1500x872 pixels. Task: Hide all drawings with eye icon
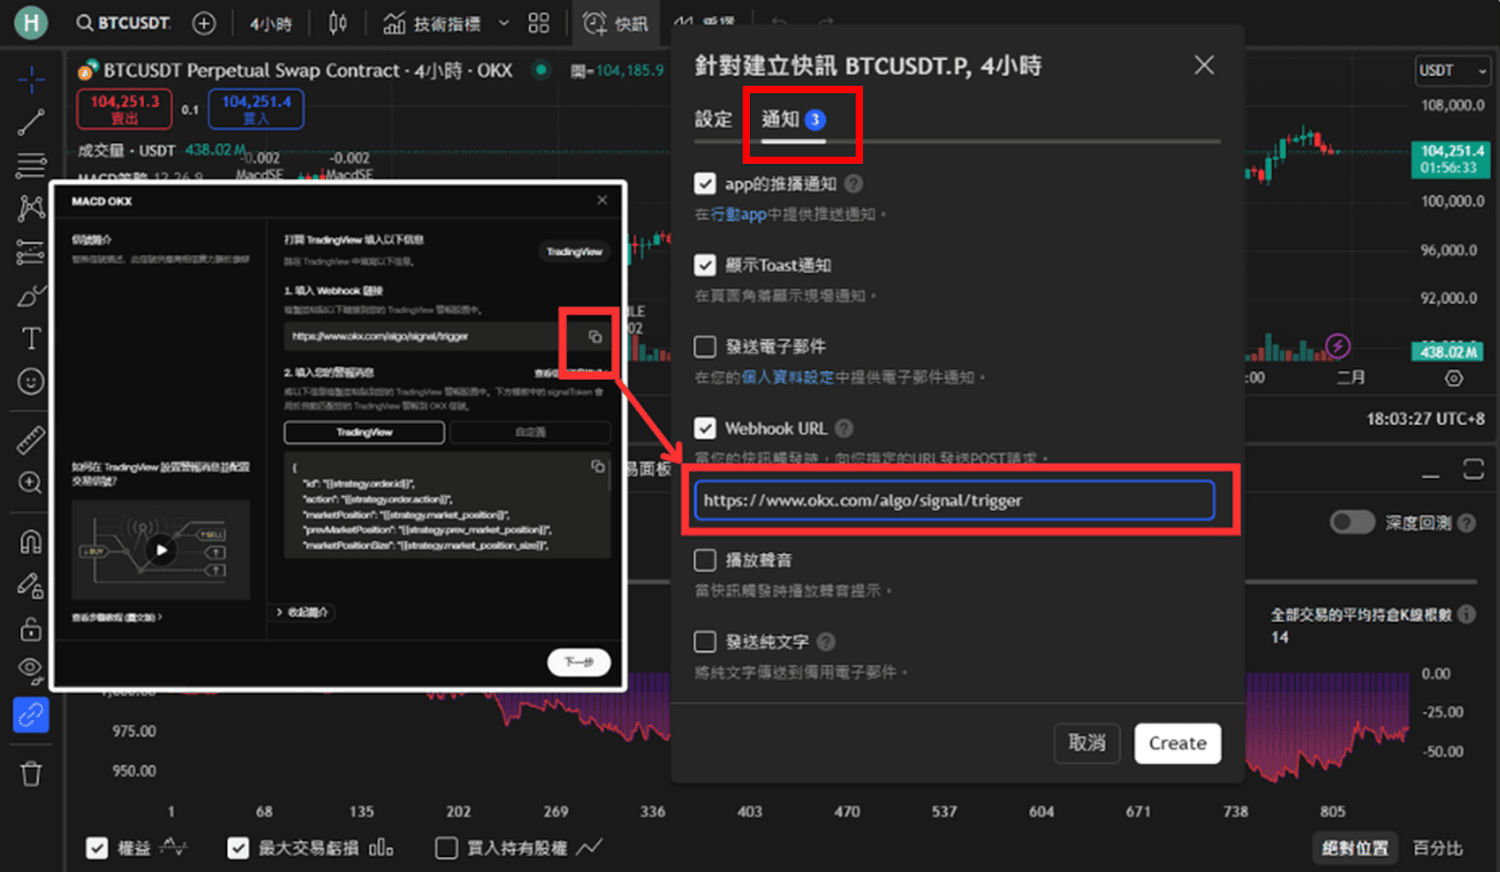pyautogui.click(x=31, y=669)
